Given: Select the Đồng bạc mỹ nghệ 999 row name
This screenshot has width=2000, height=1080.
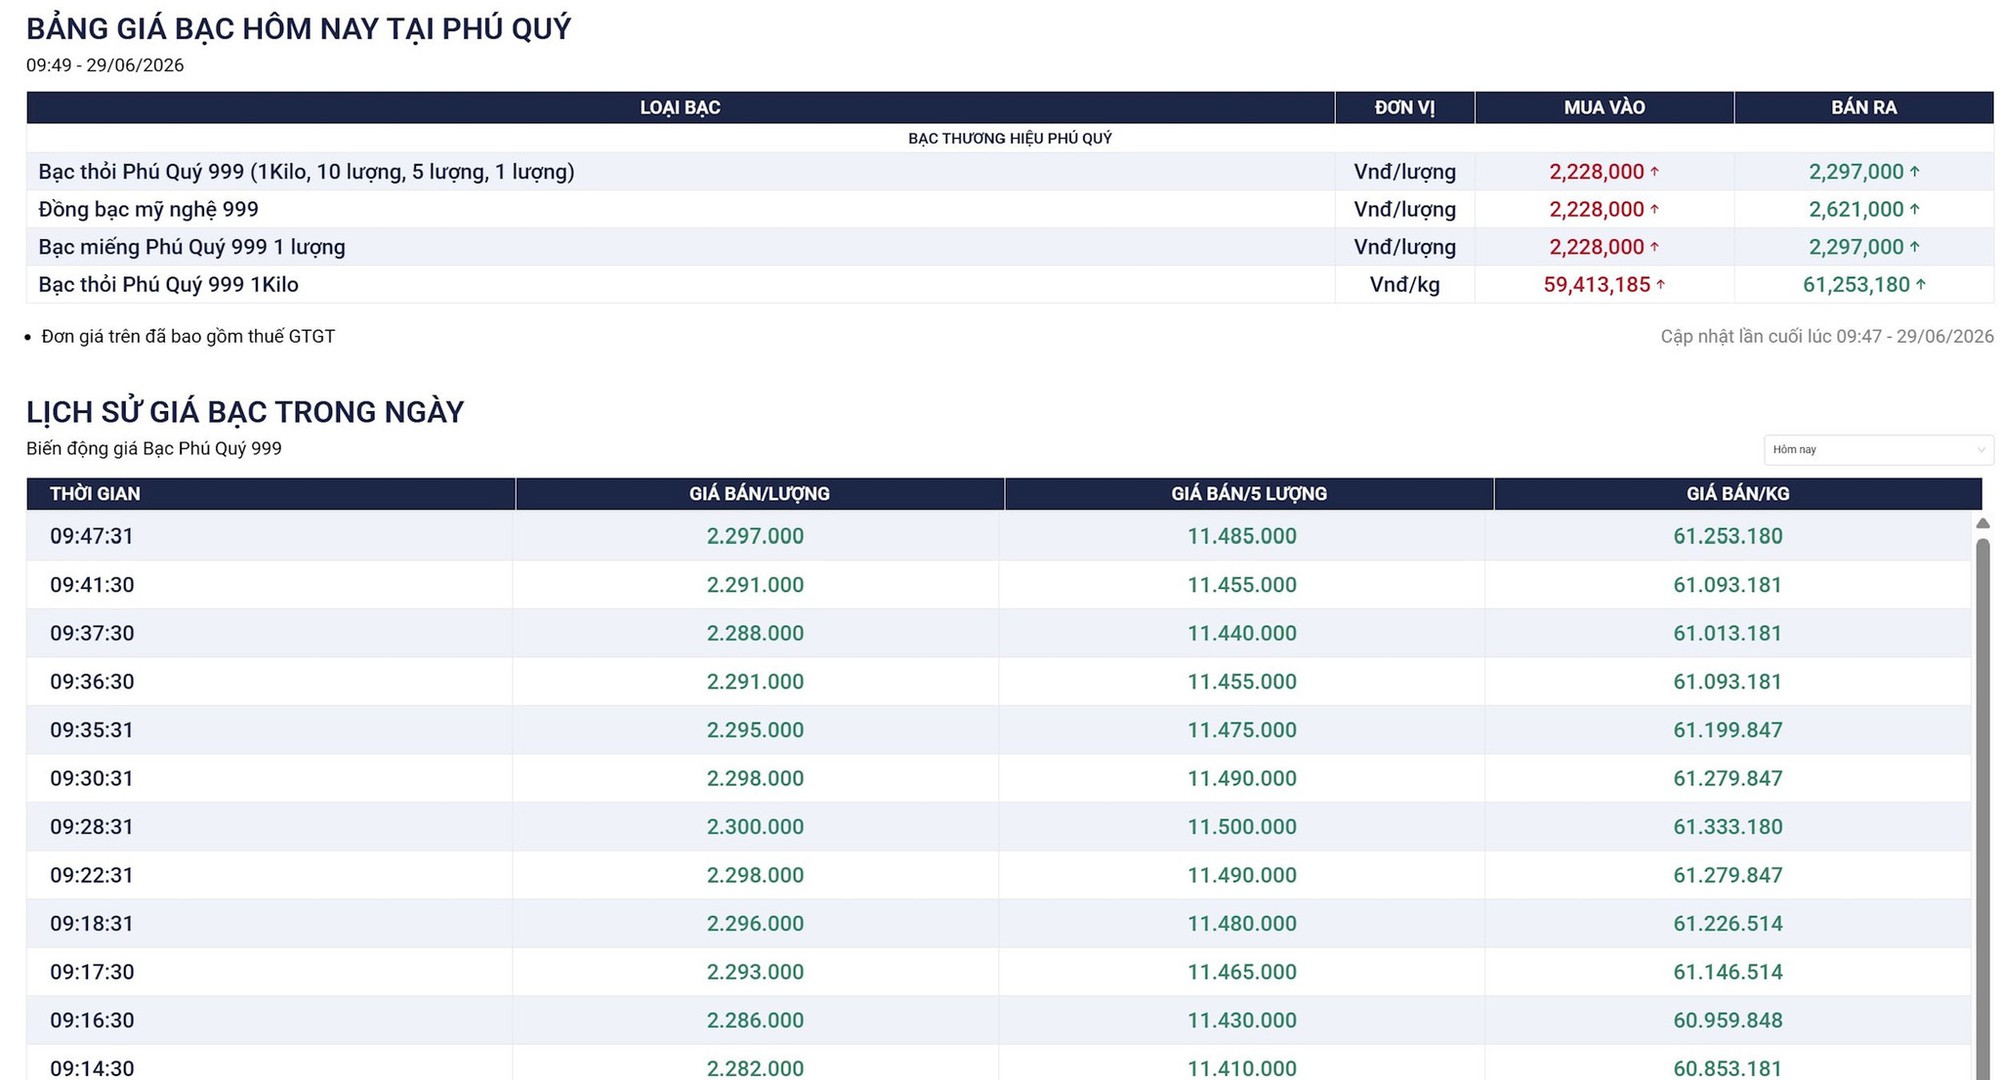Looking at the screenshot, I should point(148,209).
